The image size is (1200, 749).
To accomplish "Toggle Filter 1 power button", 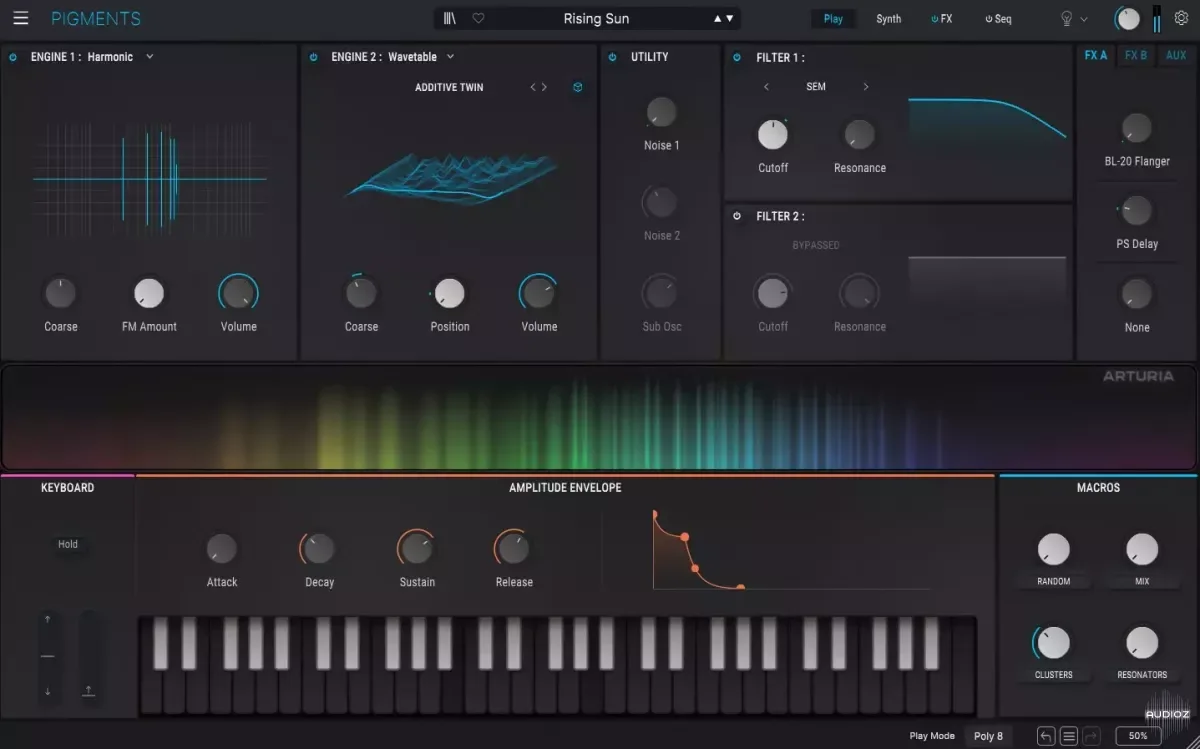I will click(737, 57).
